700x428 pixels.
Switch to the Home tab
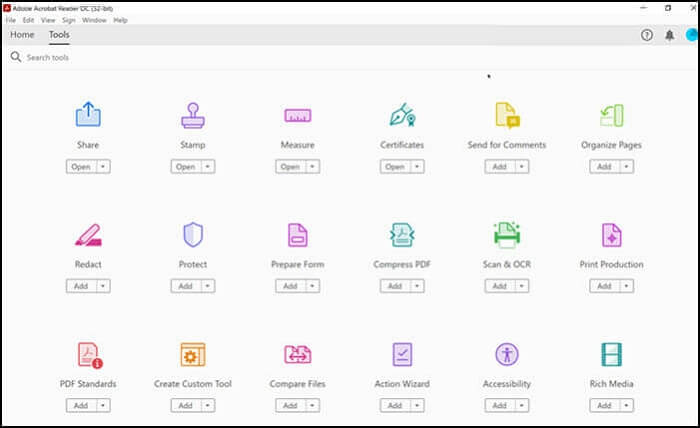coord(22,35)
